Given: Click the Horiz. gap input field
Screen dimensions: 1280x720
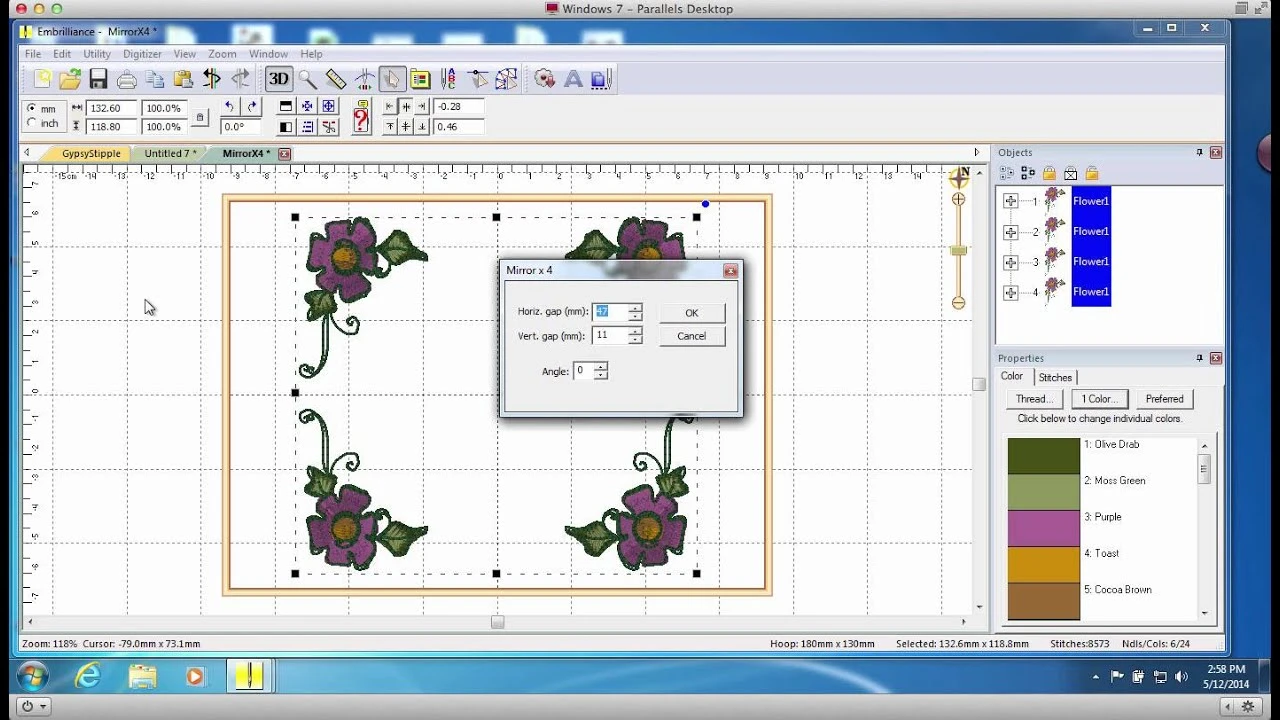Looking at the screenshot, I should coord(609,312).
